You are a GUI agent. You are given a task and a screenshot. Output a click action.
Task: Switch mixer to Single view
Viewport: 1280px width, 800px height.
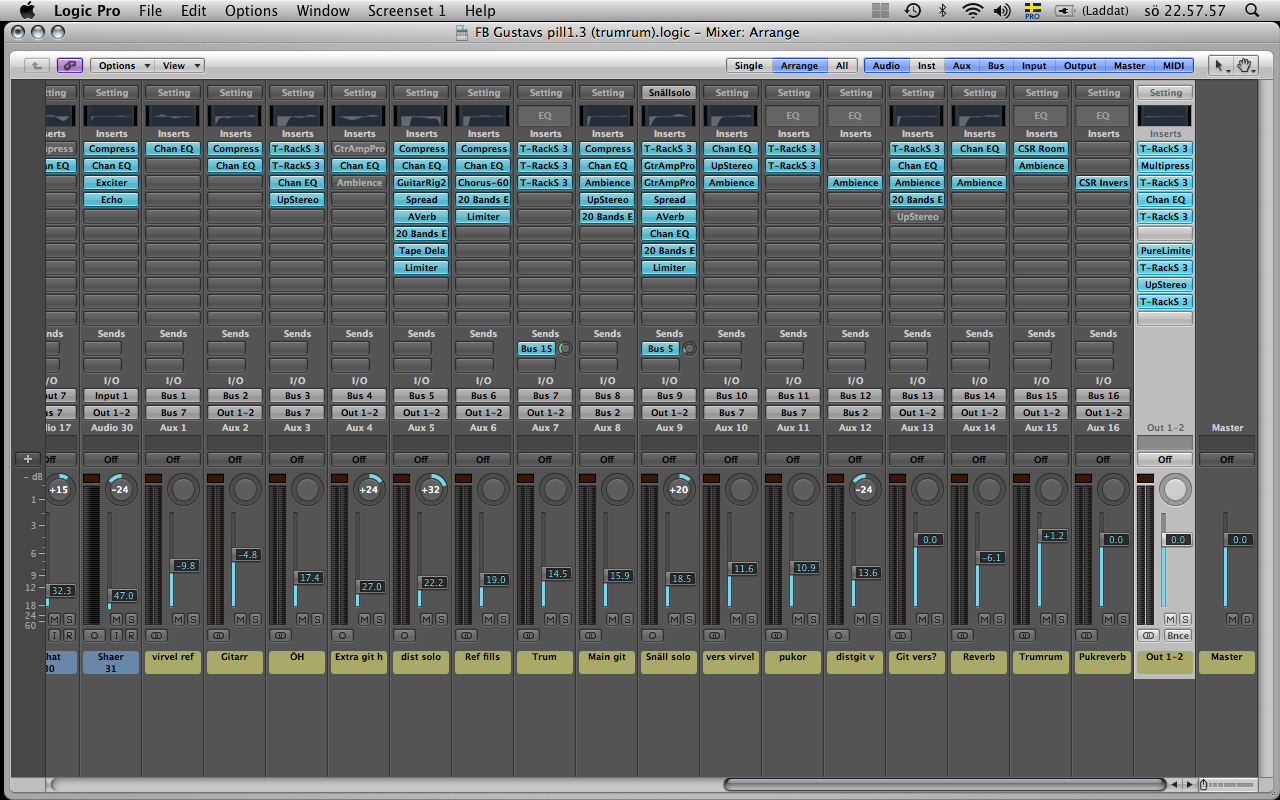[x=749, y=65]
